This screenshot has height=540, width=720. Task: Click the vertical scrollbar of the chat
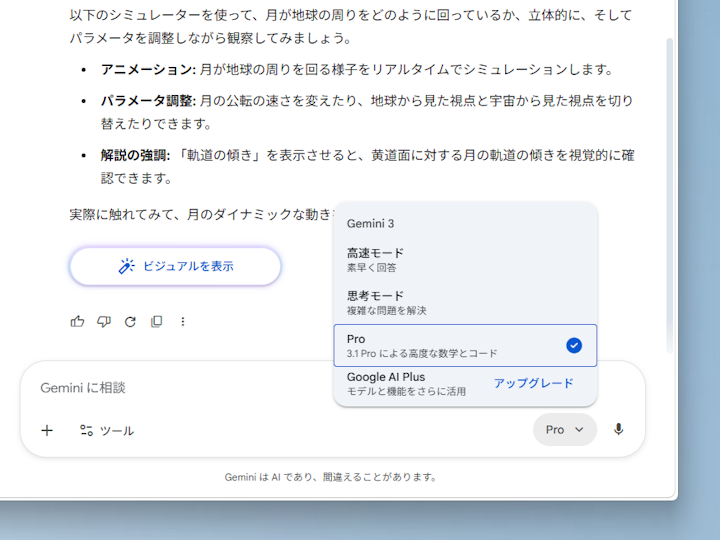pos(669,195)
